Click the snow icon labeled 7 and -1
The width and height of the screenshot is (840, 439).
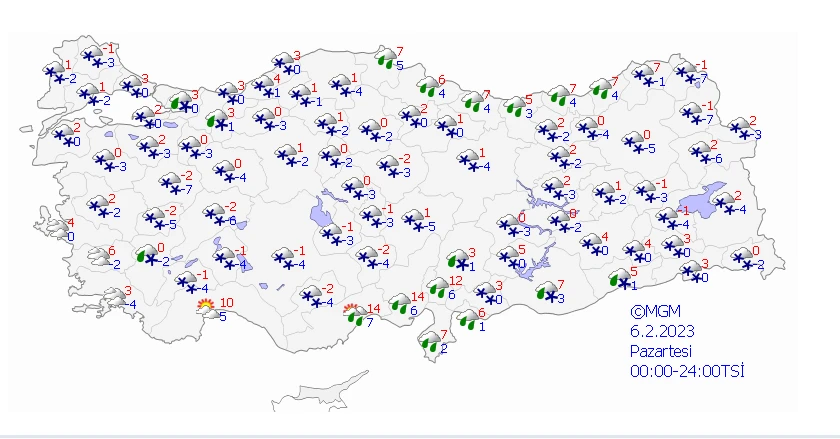pos(644,76)
